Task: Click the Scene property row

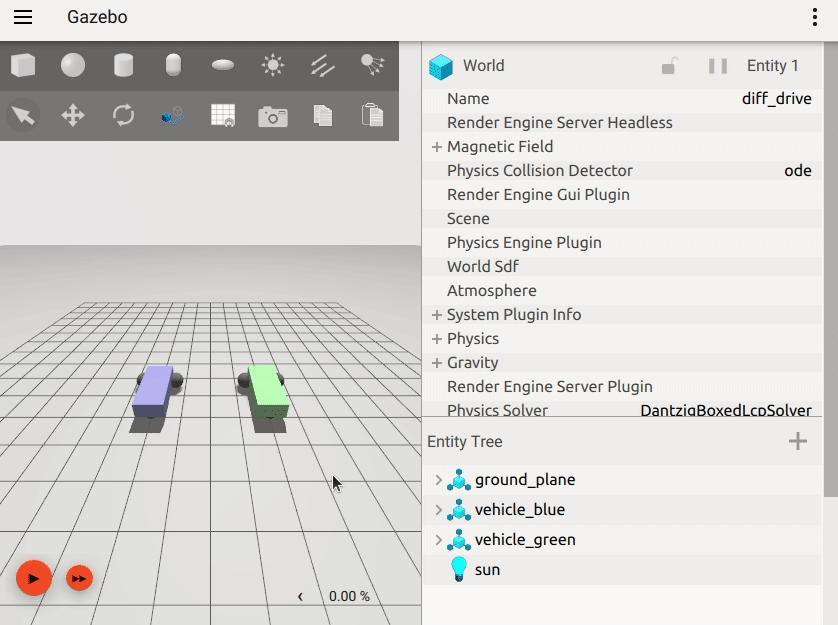Action: pyautogui.click(x=623, y=219)
